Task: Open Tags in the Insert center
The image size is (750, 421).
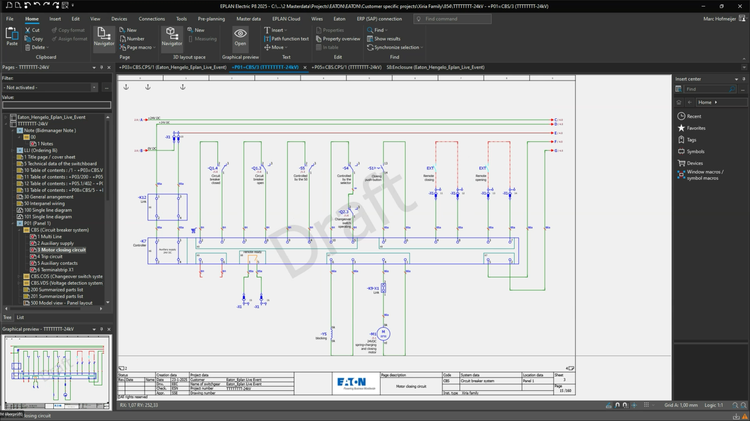Action: coord(691,140)
